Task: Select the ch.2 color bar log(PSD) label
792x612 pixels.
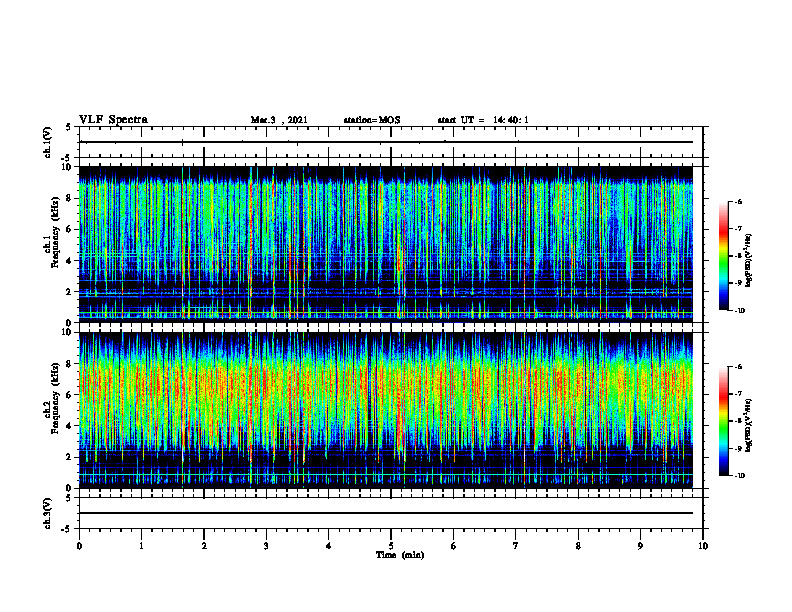Action: click(749, 424)
